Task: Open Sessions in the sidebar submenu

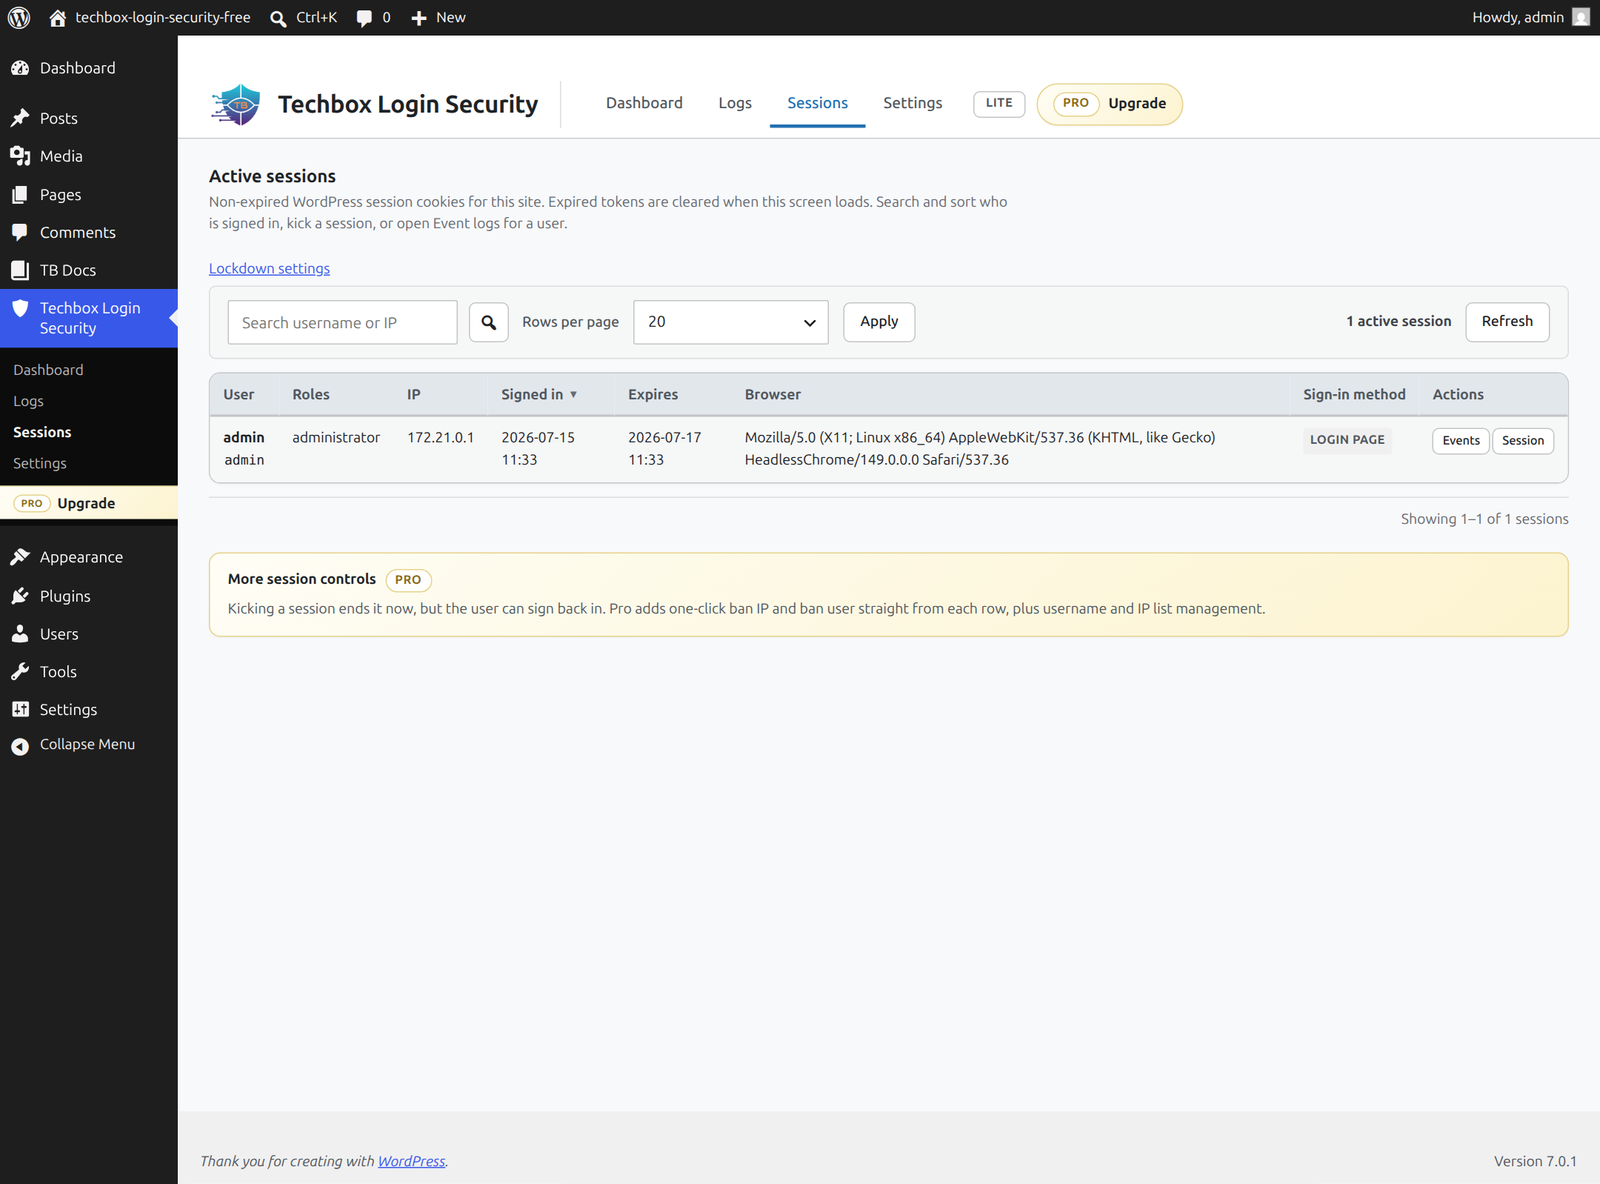Action: [x=42, y=432]
